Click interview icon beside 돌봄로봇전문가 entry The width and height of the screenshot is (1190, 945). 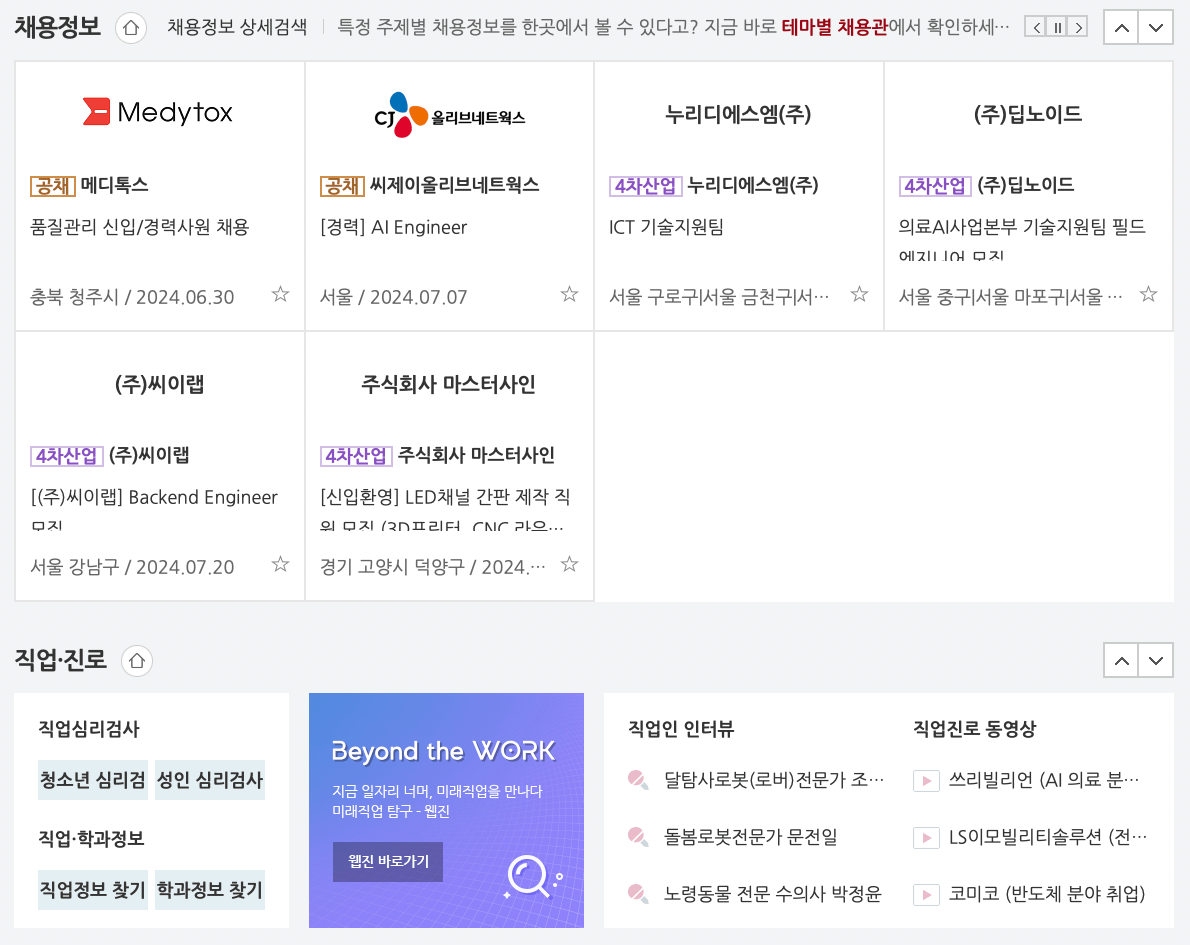click(638, 836)
